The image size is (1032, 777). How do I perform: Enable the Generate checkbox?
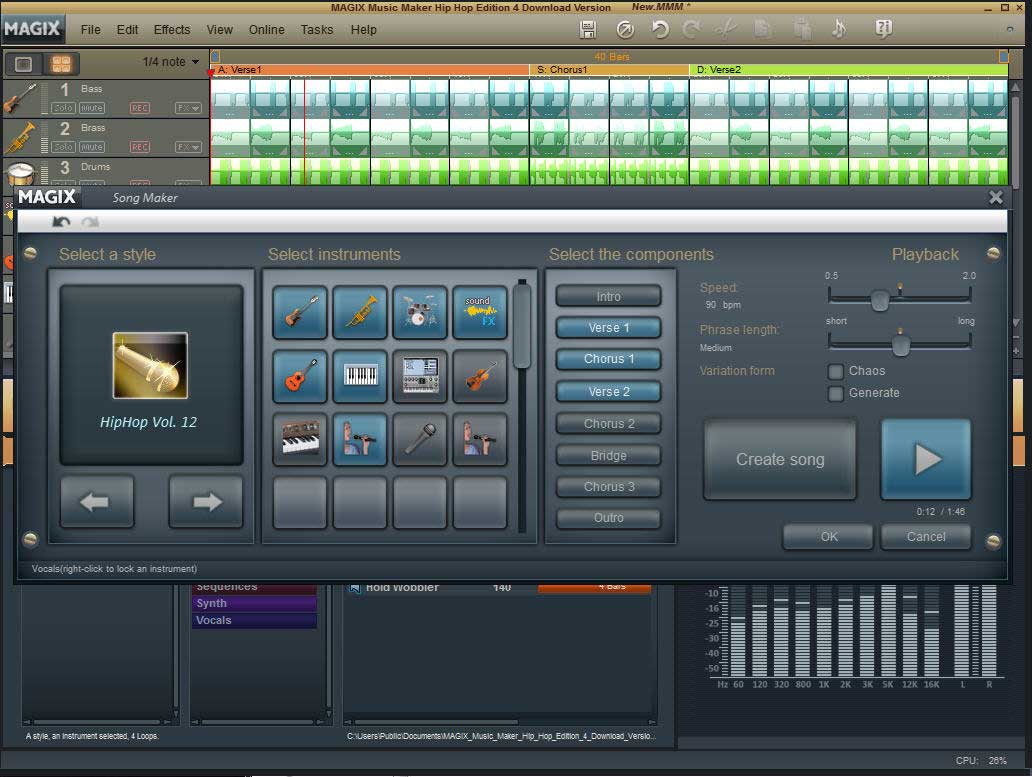pos(836,394)
